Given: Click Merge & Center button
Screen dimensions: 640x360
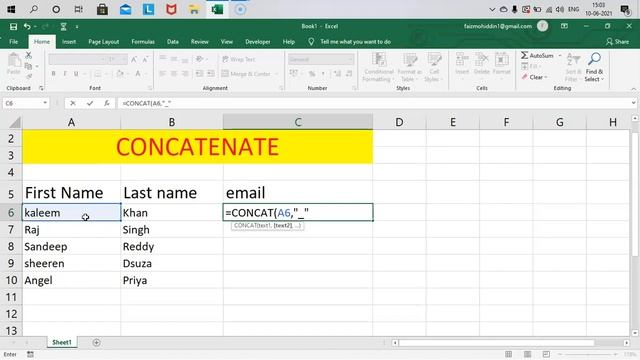Looking at the screenshot, I should coord(246,74).
